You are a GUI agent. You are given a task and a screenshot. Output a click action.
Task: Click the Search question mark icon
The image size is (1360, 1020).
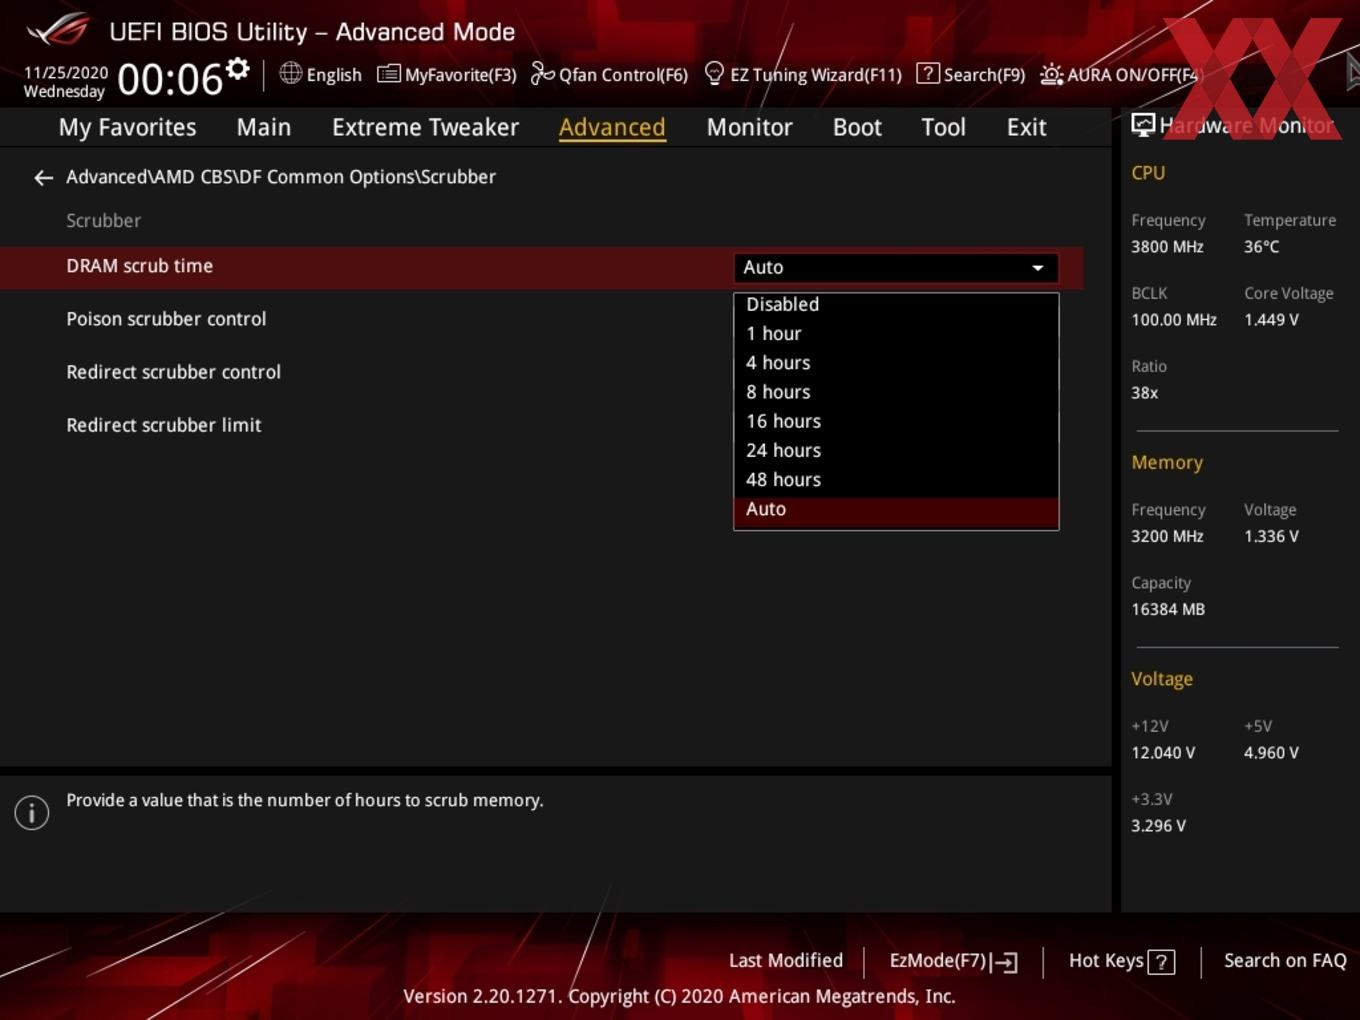coord(928,73)
